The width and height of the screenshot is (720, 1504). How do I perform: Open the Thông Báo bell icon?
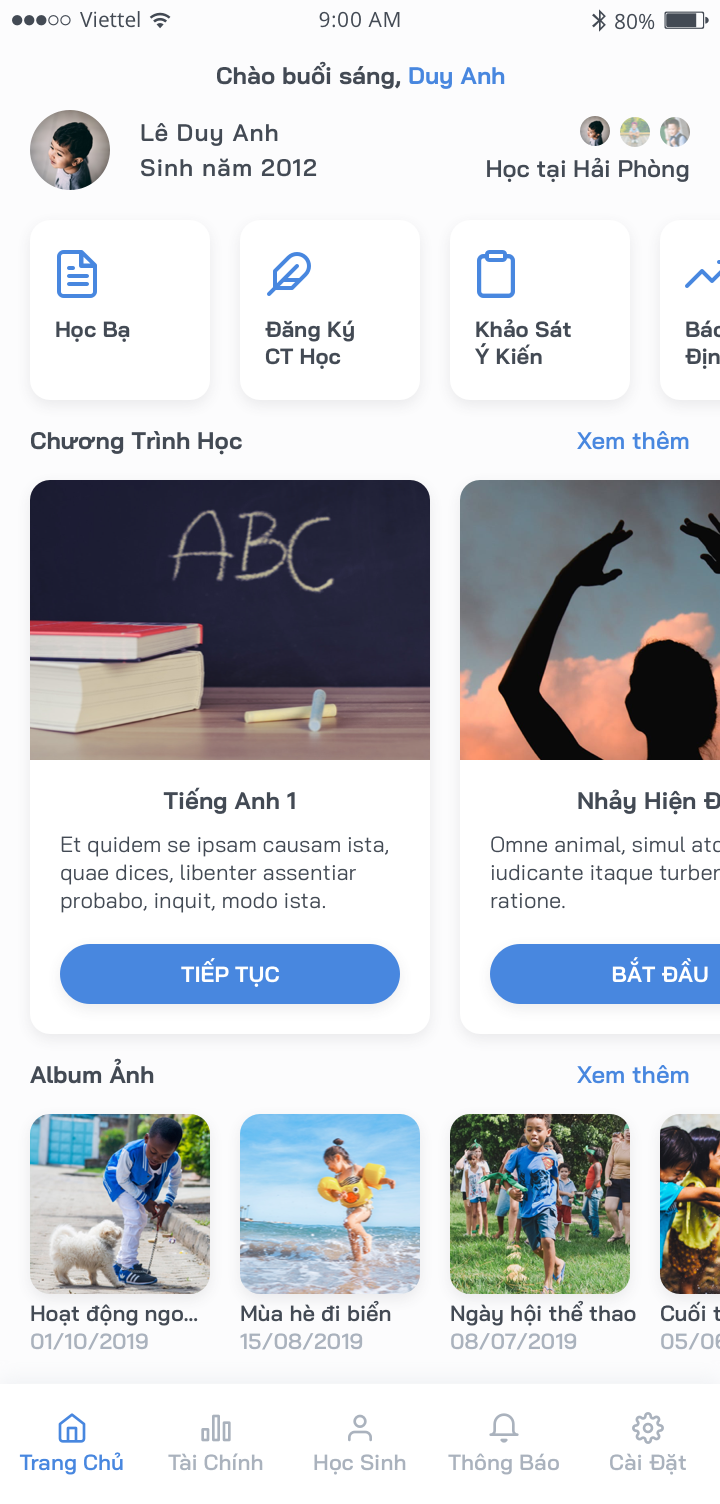(504, 1427)
